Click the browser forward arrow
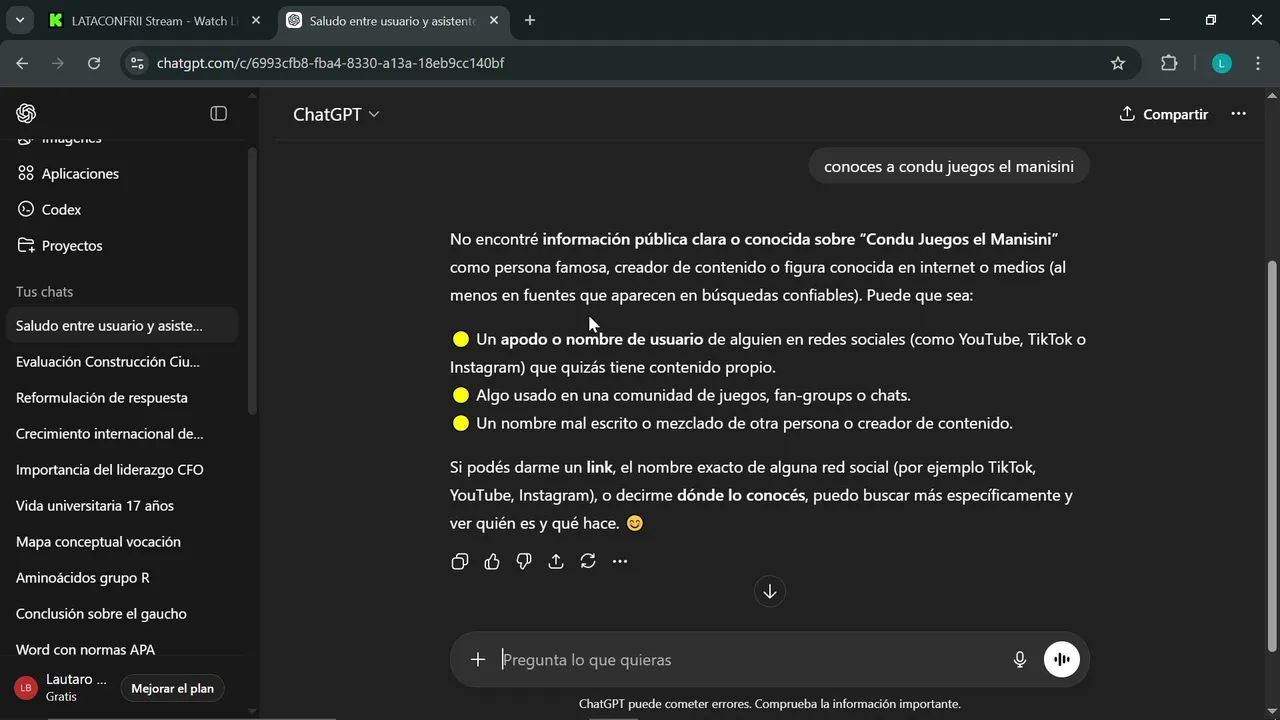Image resolution: width=1280 pixels, height=720 pixels. pyautogui.click(x=58, y=63)
